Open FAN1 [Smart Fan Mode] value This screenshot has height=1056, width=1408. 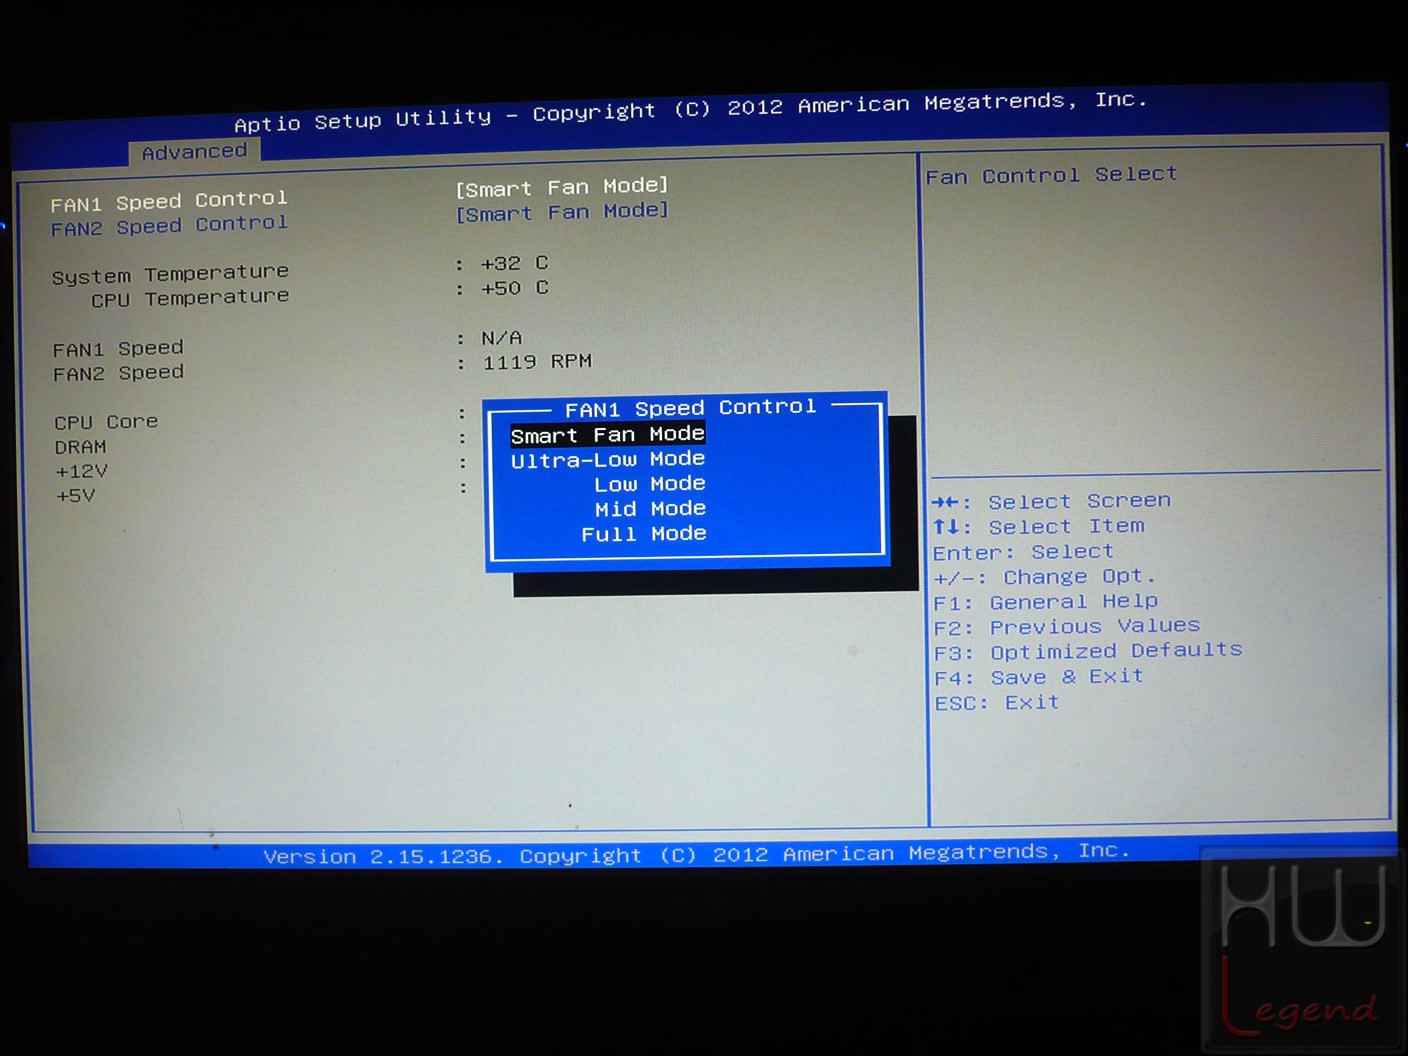(562, 187)
